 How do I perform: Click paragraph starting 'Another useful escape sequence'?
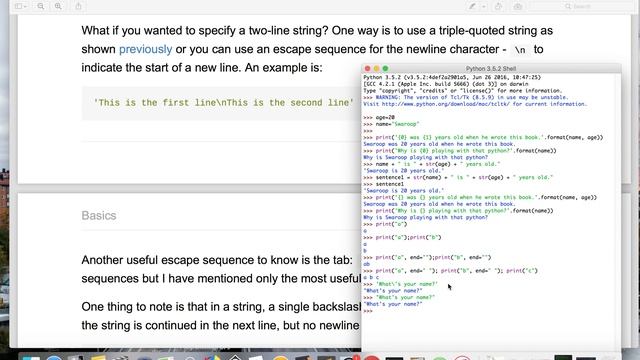pos(220,269)
